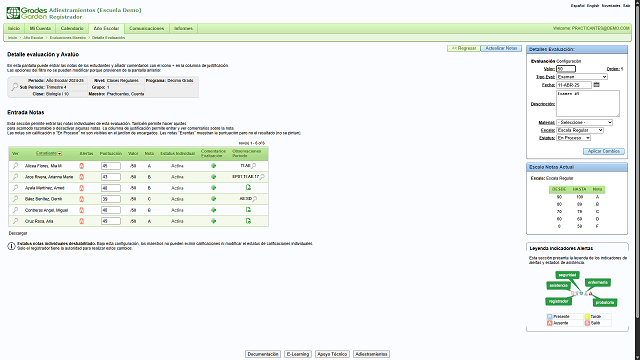Add evaluation comment for Ayala Martínez
640x360 pixels.
213,188
